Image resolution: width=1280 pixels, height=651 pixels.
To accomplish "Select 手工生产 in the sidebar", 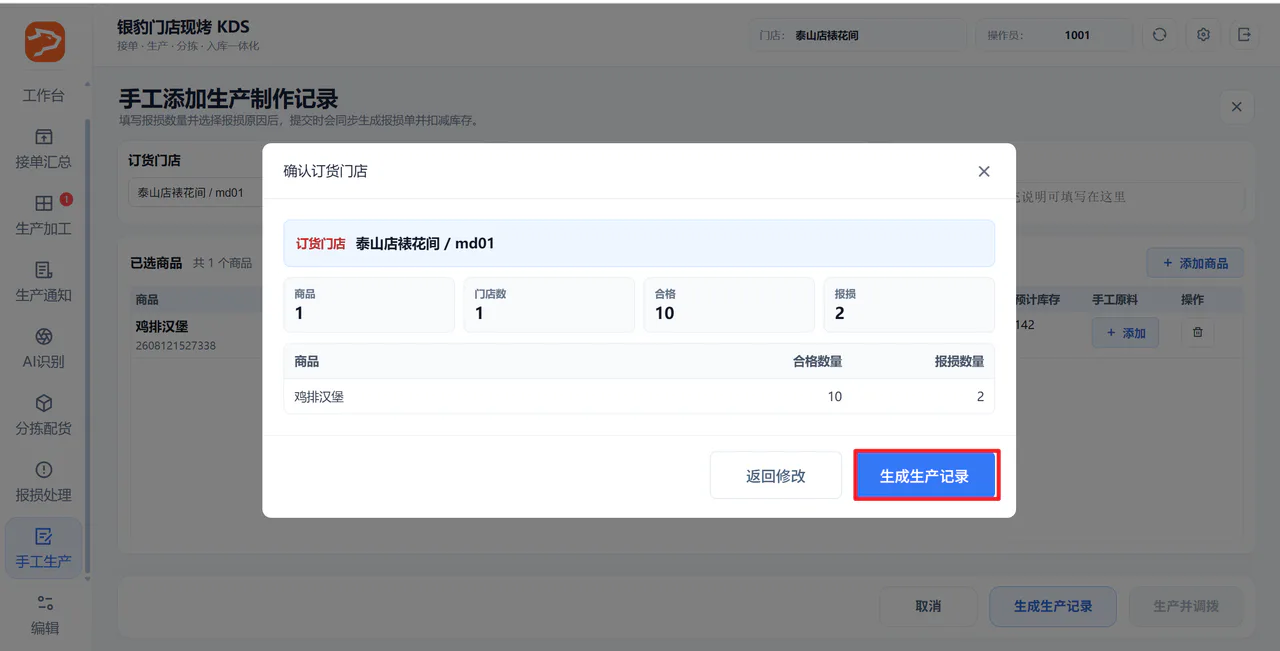I will click(x=44, y=548).
